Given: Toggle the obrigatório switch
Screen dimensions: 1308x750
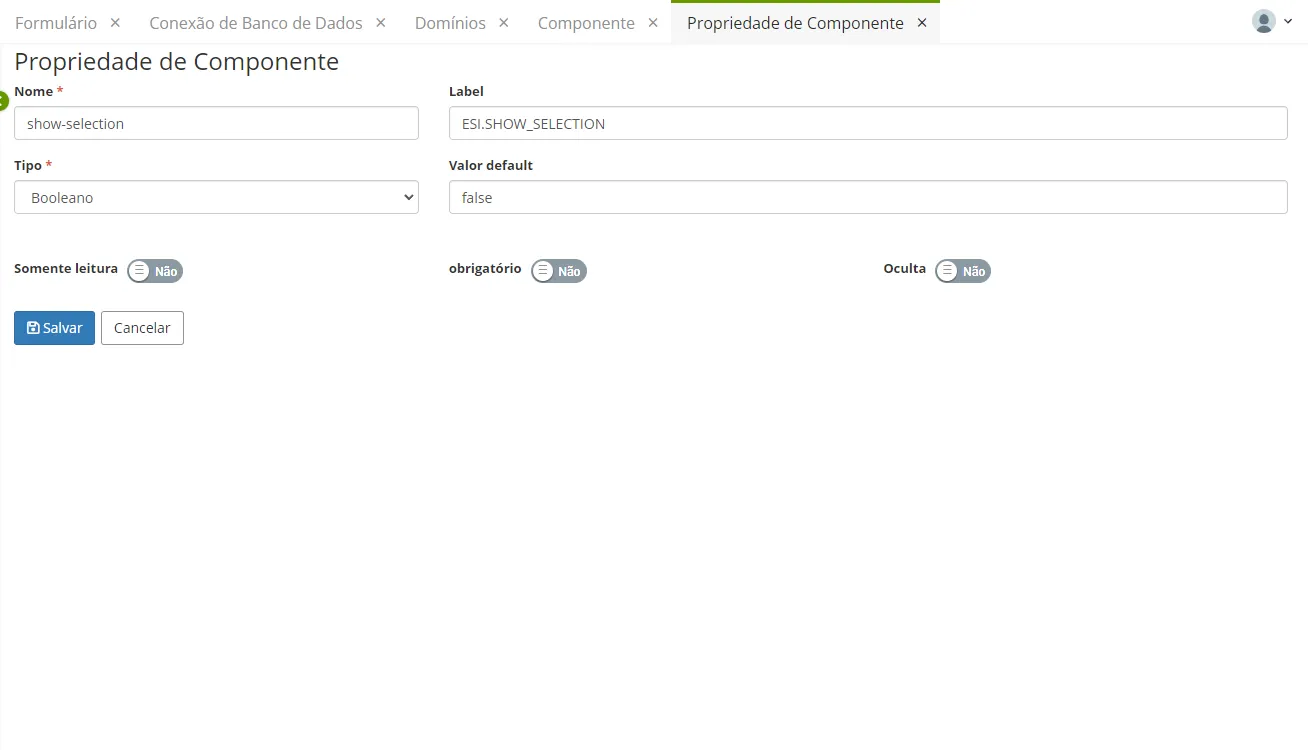Looking at the screenshot, I should pos(559,271).
